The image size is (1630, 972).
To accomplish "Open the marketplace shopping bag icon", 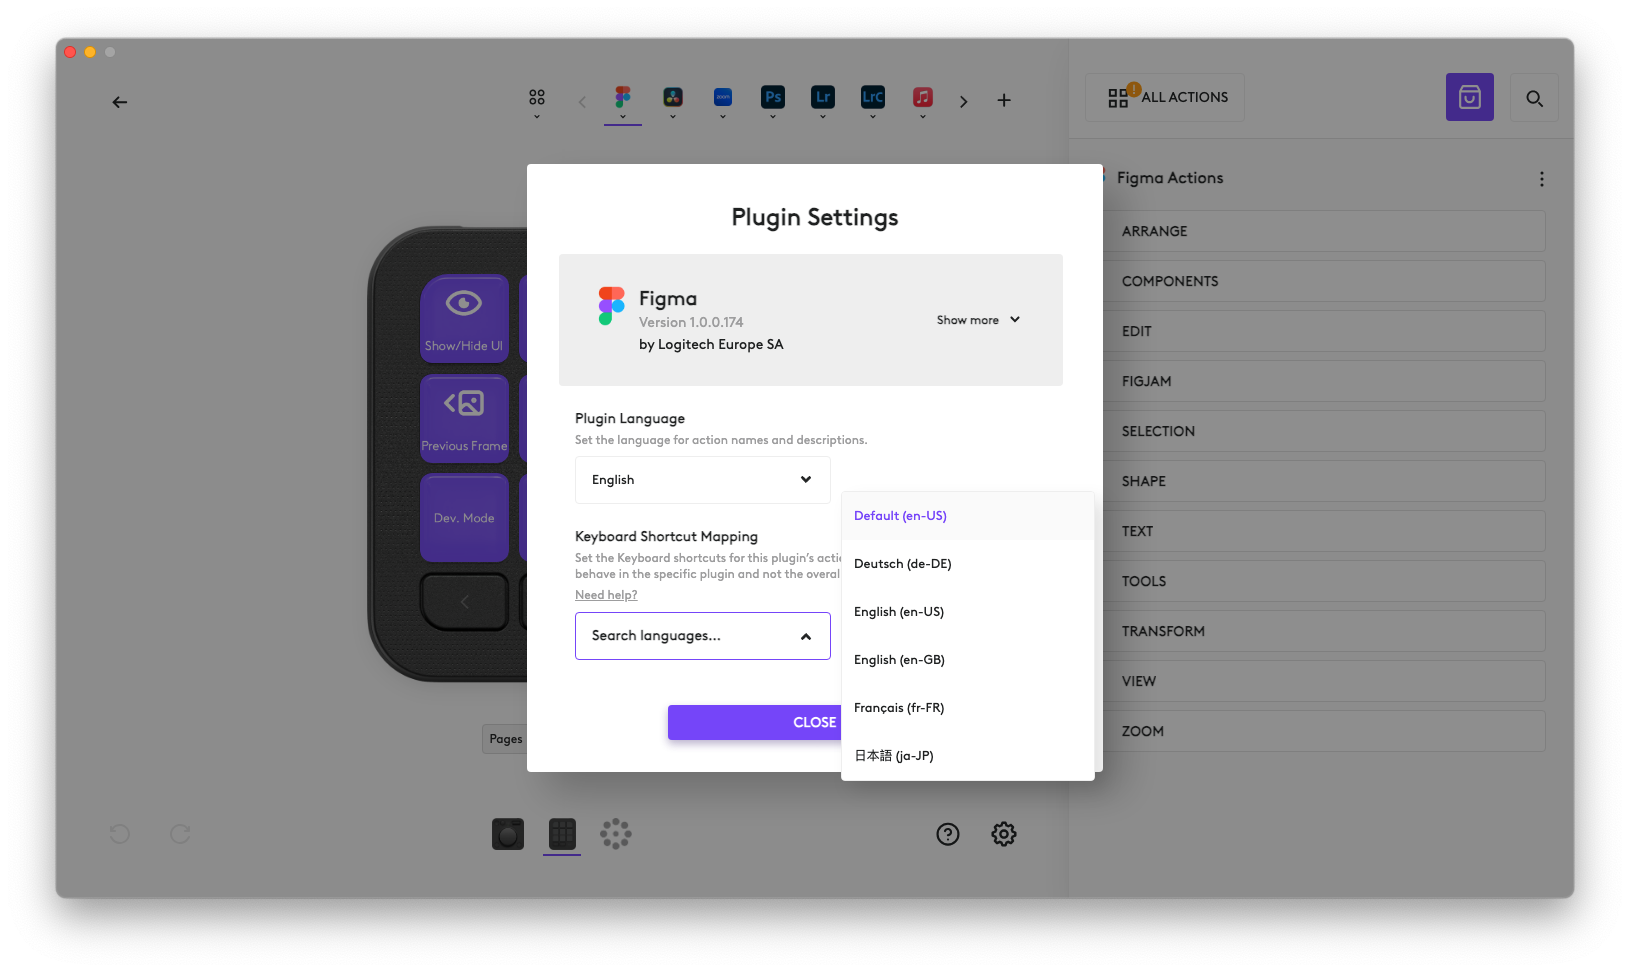I will (x=1470, y=97).
